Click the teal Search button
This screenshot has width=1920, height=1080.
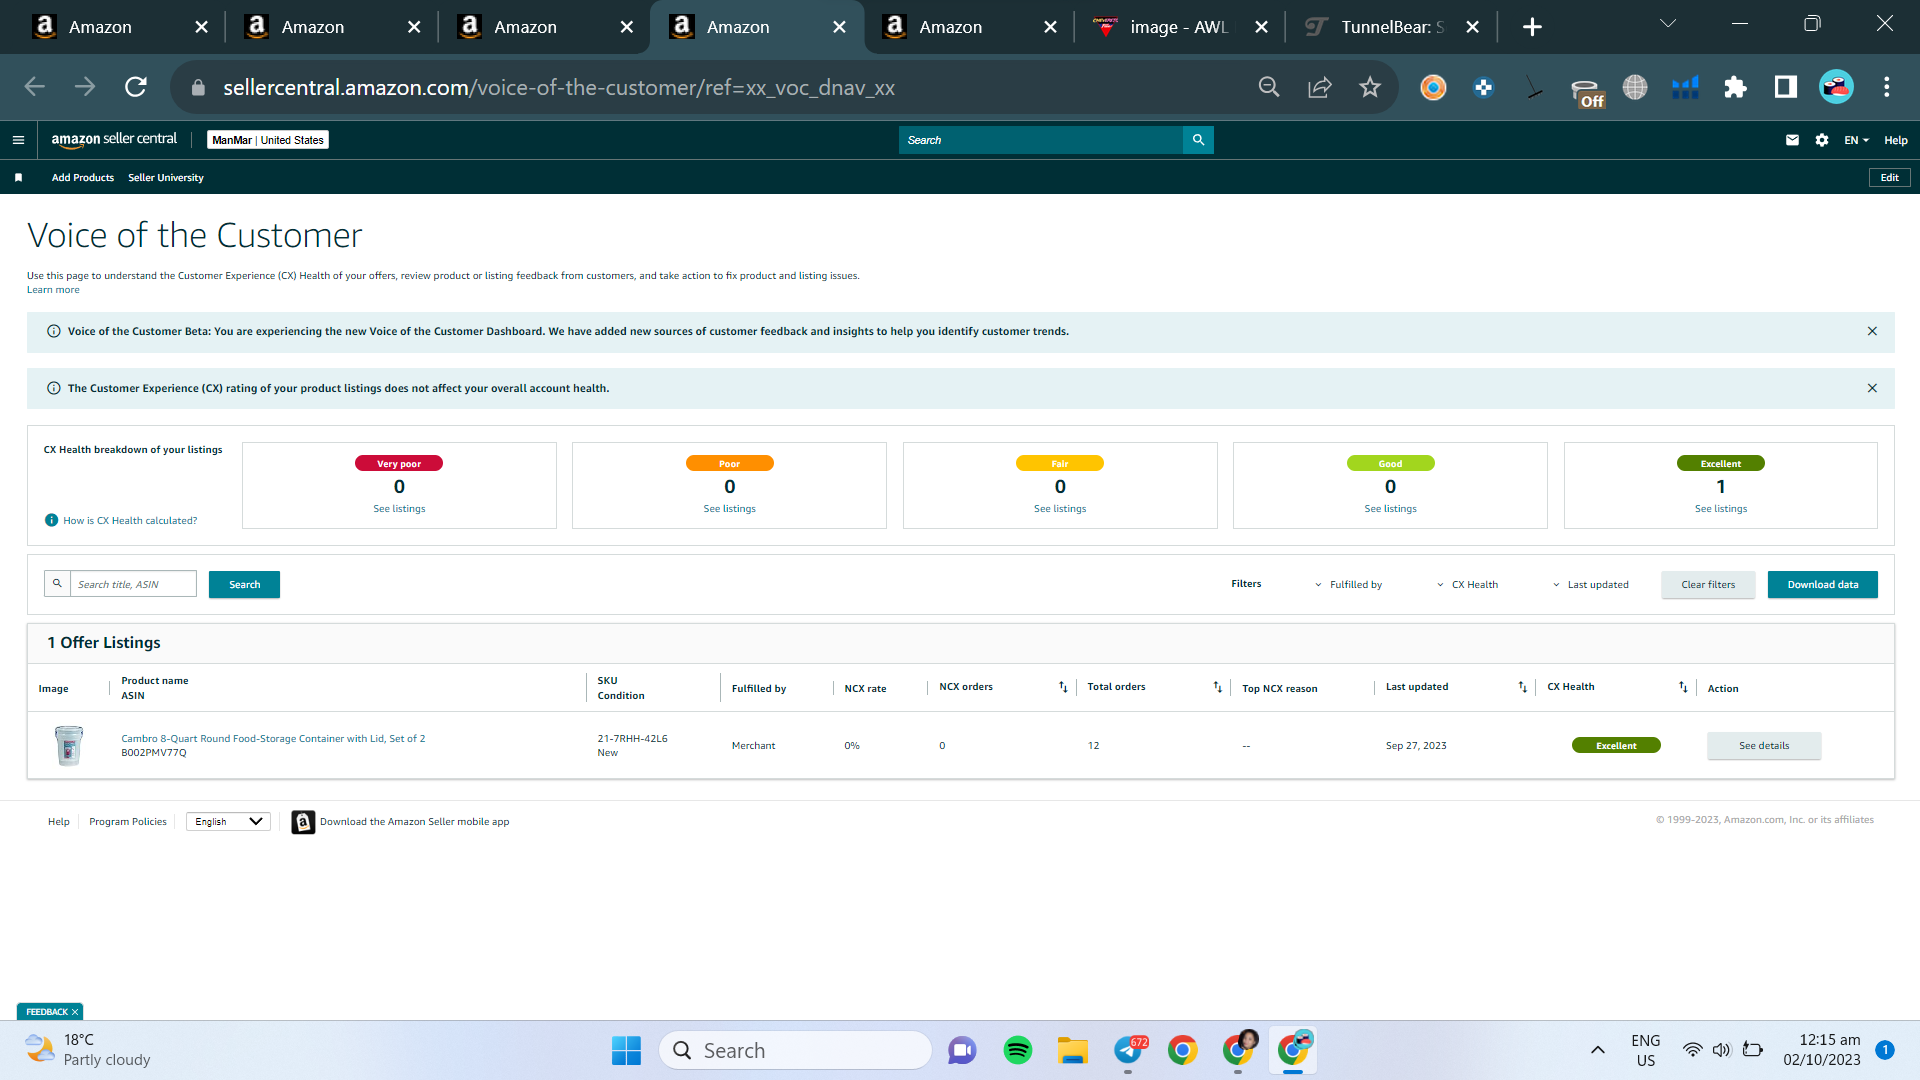click(x=244, y=585)
